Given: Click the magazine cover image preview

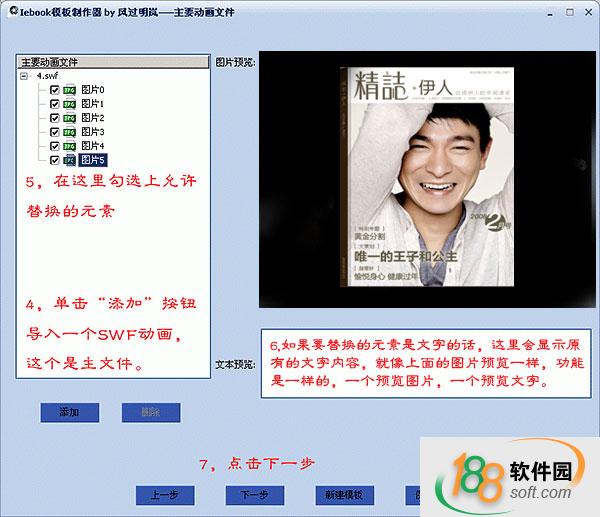Looking at the screenshot, I should point(427,177).
